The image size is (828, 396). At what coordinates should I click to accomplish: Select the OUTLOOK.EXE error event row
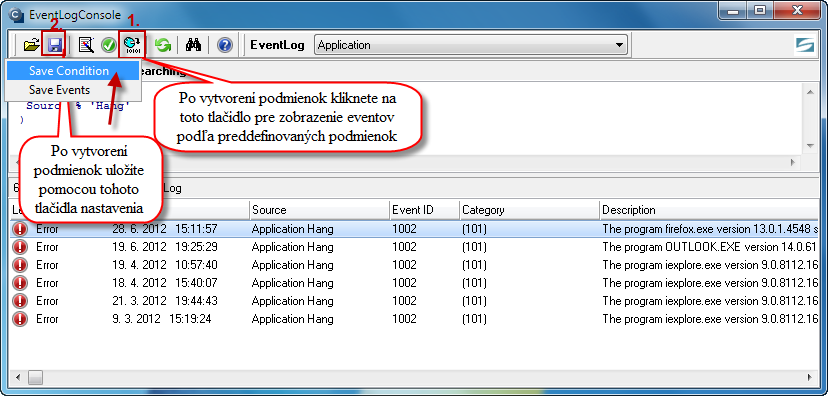pos(415,247)
